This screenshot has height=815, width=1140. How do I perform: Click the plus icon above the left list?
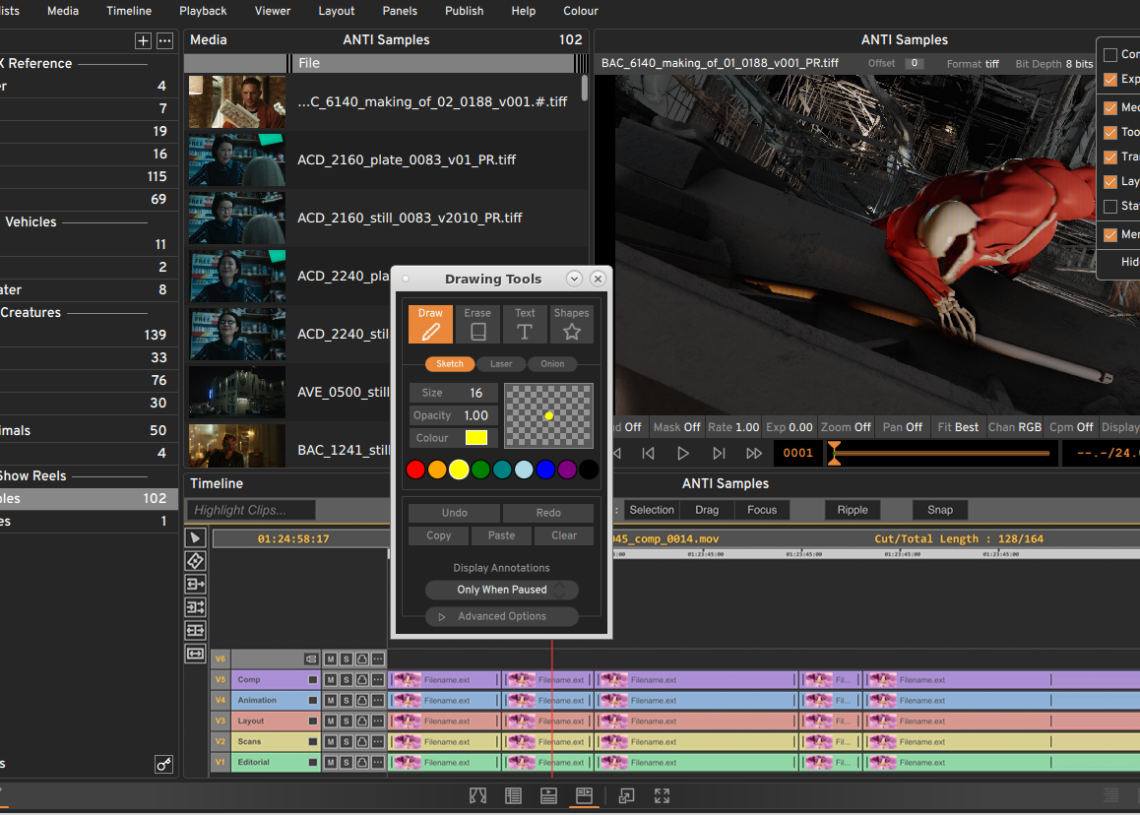click(143, 41)
